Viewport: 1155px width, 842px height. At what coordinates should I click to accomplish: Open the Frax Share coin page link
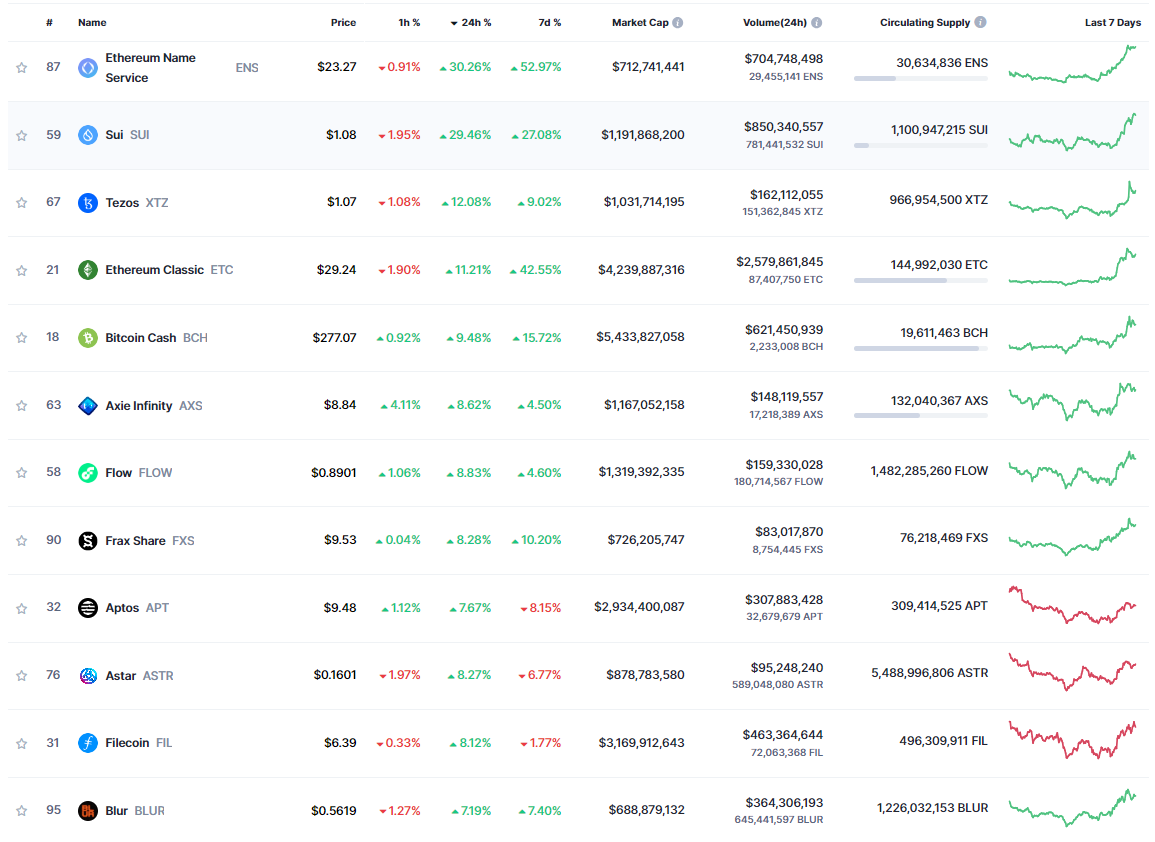pos(136,541)
